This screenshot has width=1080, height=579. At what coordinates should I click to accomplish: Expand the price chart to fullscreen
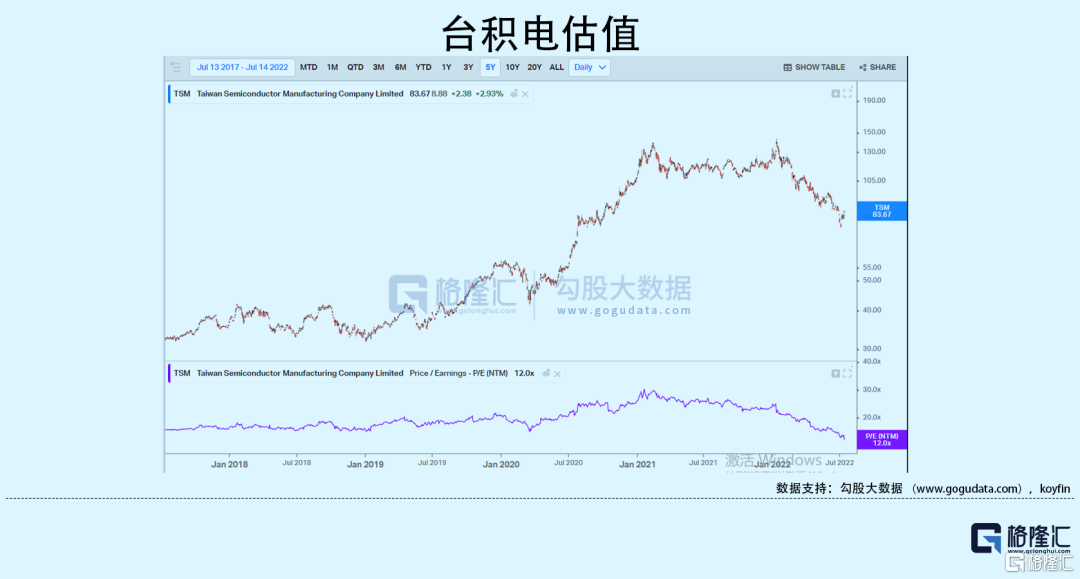(x=848, y=93)
